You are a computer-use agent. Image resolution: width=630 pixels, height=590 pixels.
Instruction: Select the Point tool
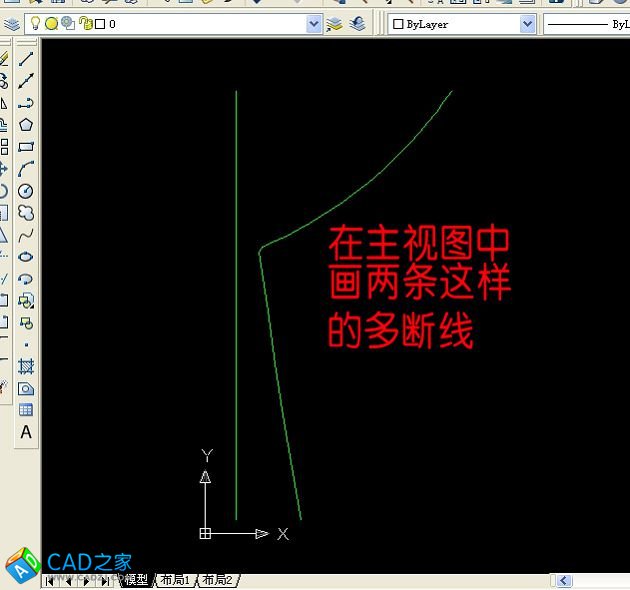26,345
